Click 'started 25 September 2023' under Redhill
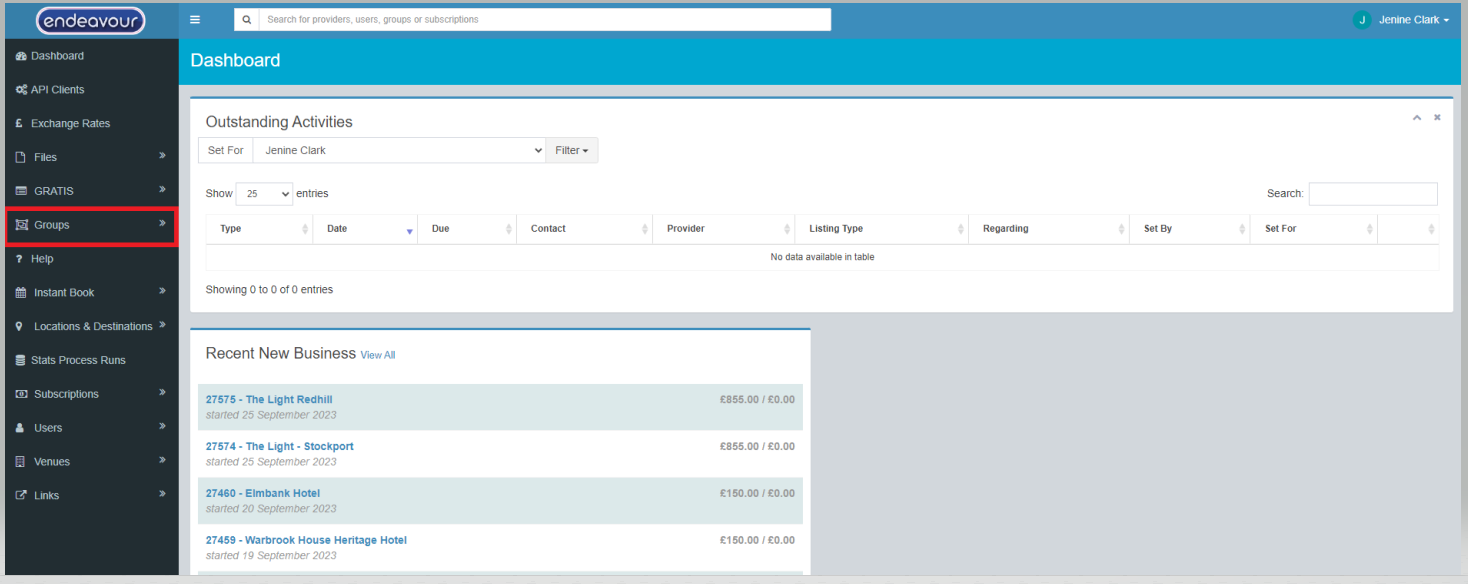 click(x=271, y=415)
